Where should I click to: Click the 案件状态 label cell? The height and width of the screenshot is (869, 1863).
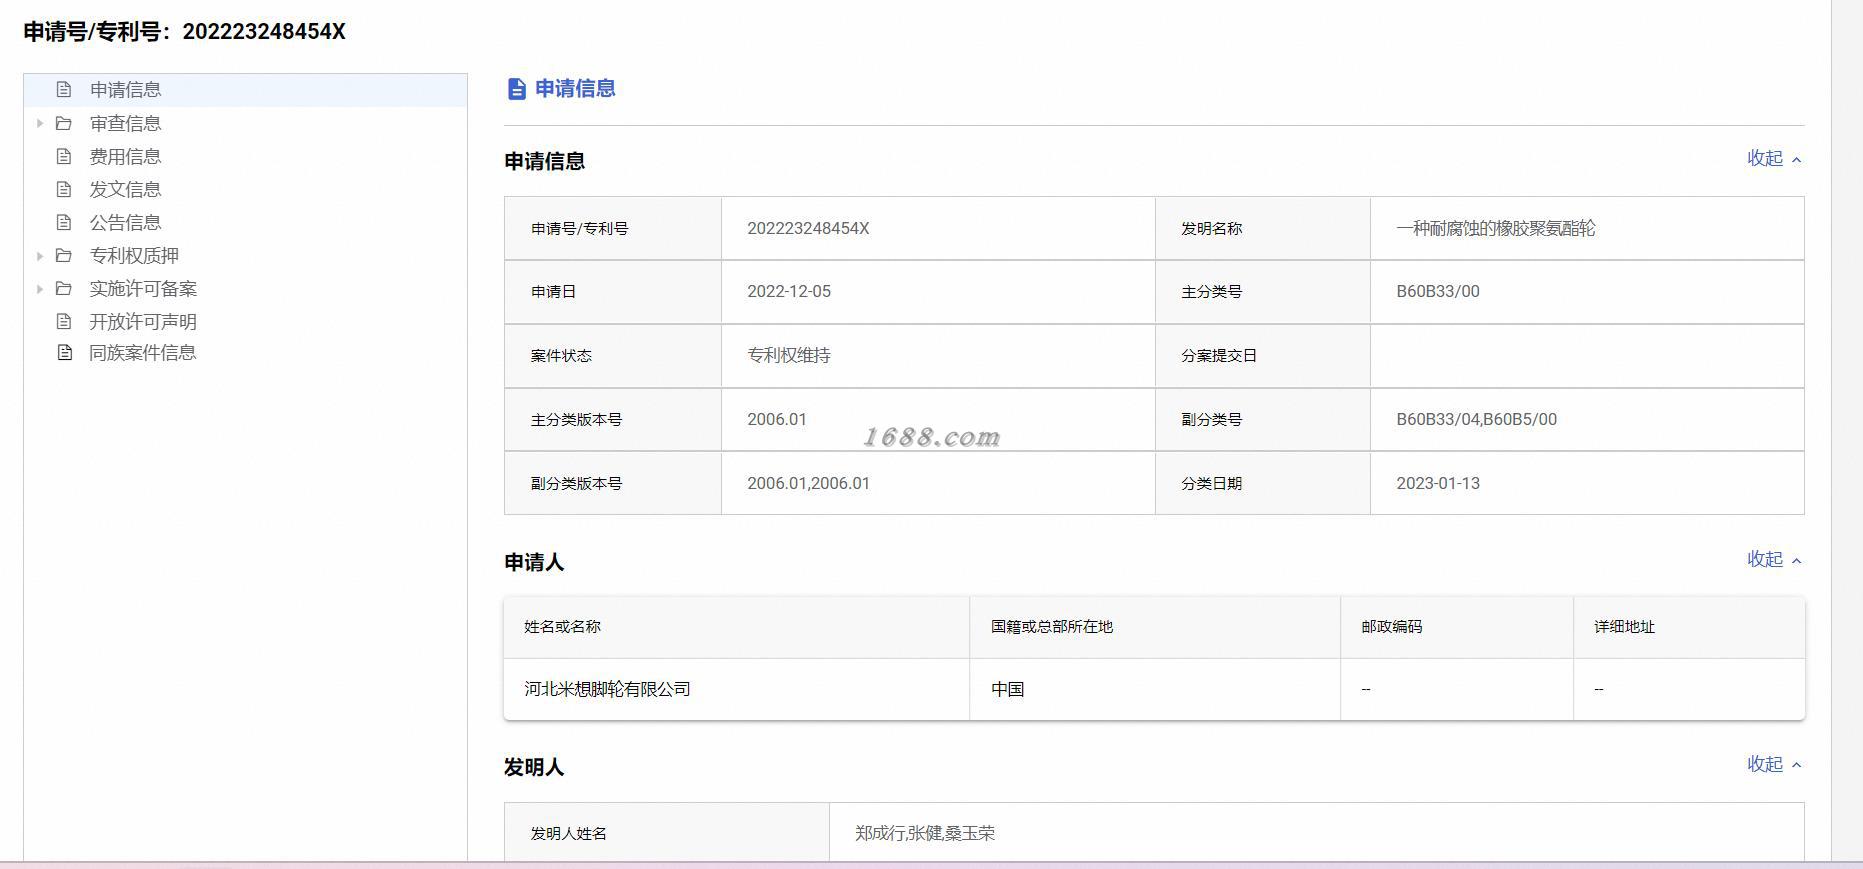(x=613, y=356)
